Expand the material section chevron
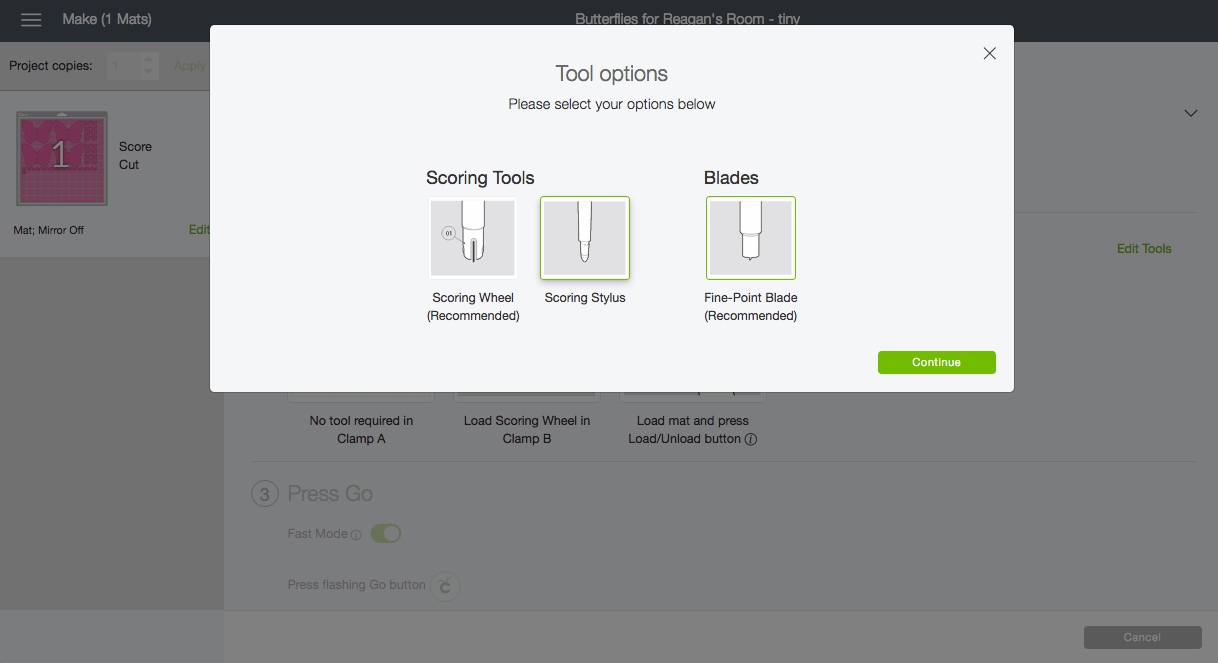Screen dimensions: 1218x663 point(1191,113)
